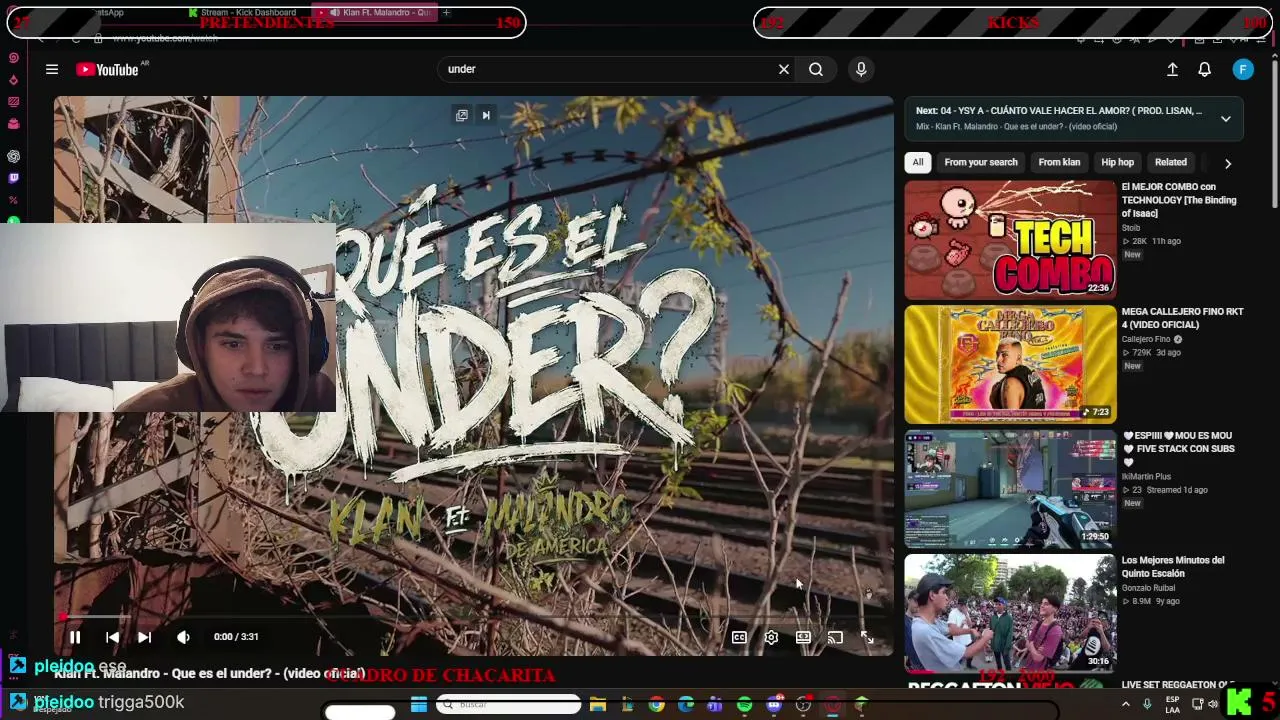1280x720 pixels.
Task: Select the 'From klan' chip
Action: click(1059, 162)
